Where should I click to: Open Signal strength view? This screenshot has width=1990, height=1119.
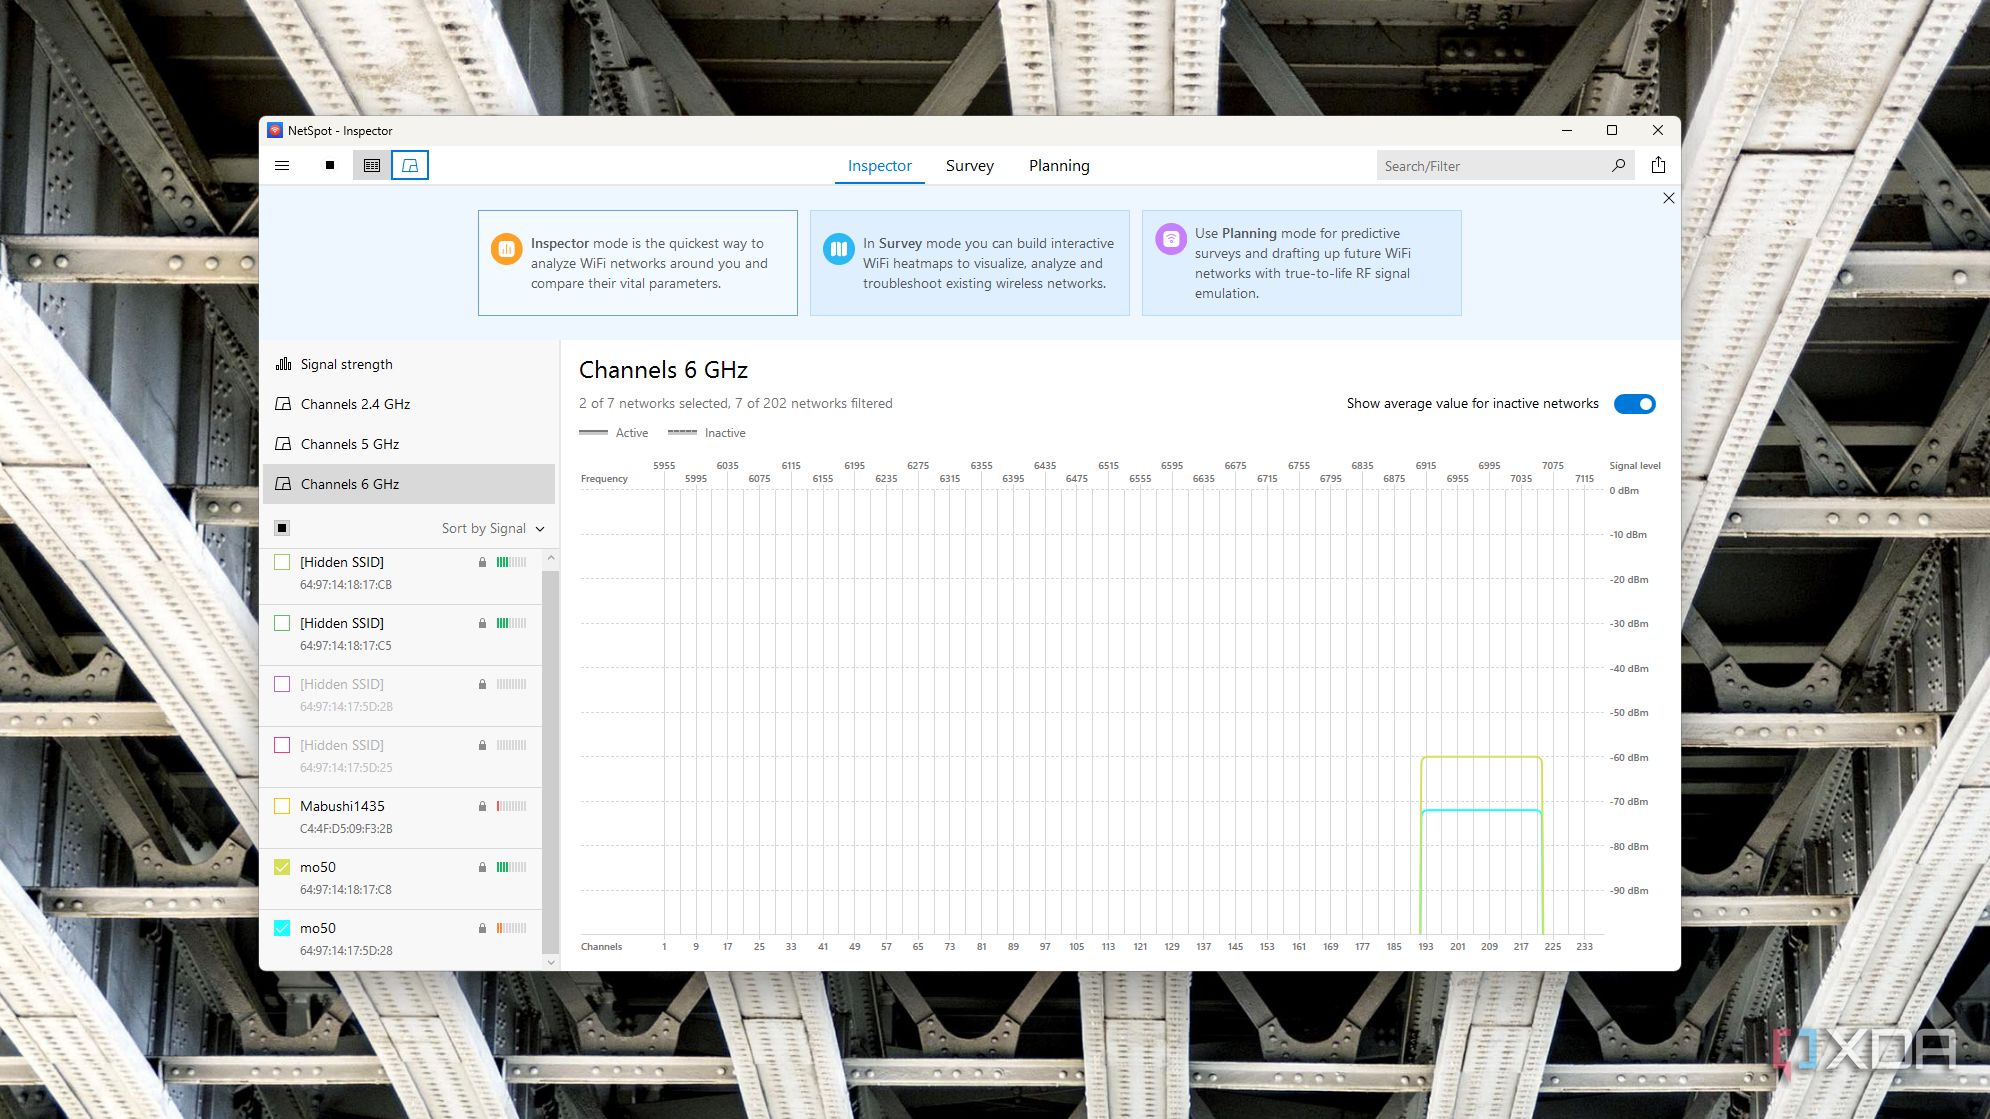pyautogui.click(x=409, y=364)
